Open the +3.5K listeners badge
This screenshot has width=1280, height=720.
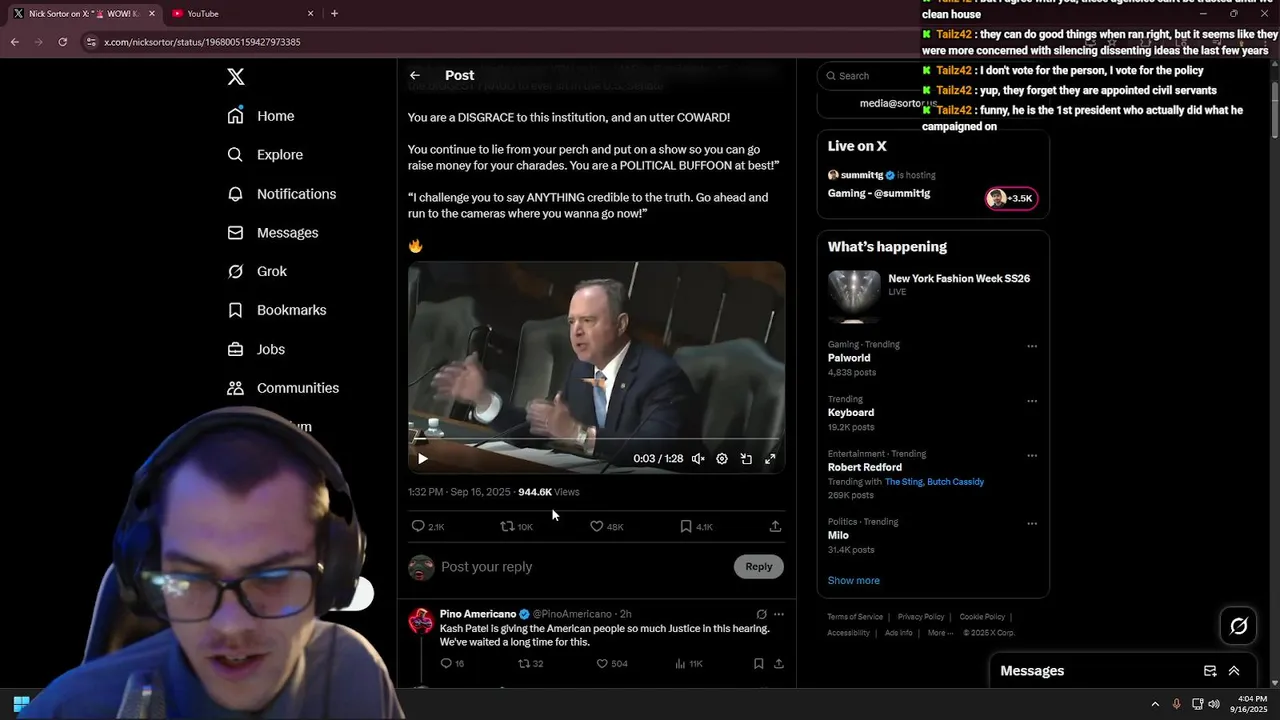click(1012, 198)
